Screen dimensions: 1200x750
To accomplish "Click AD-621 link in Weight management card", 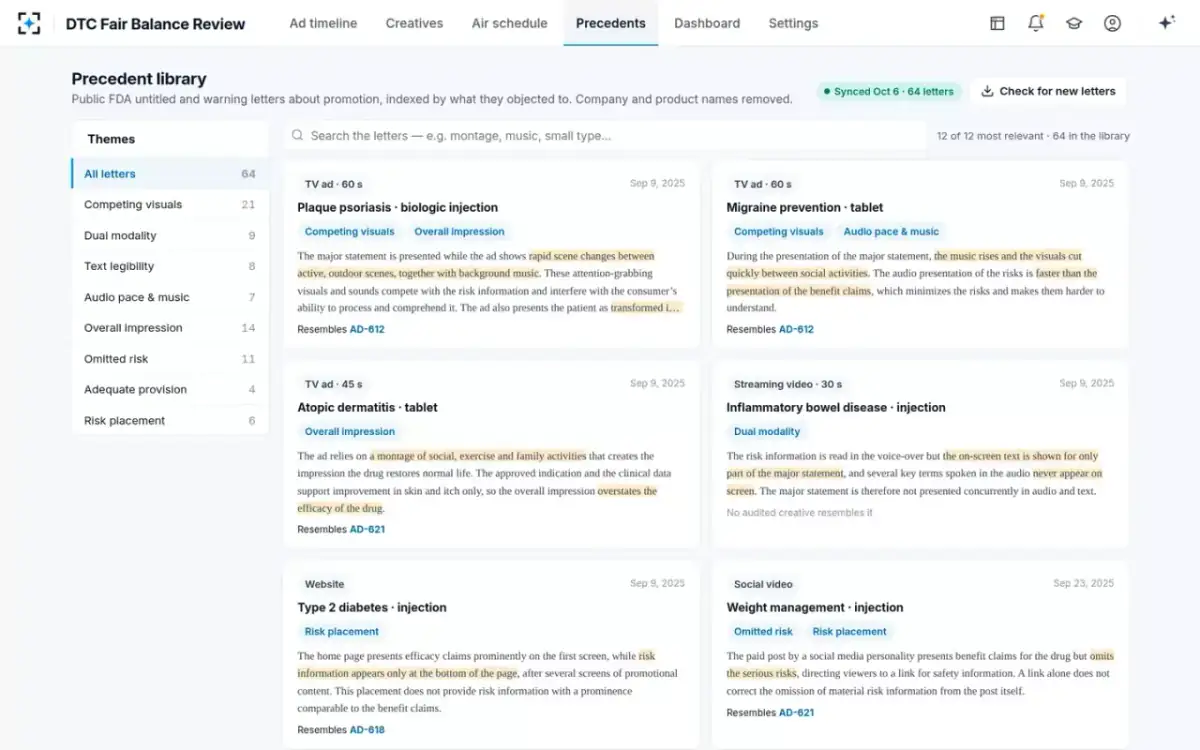I will tap(796, 713).
